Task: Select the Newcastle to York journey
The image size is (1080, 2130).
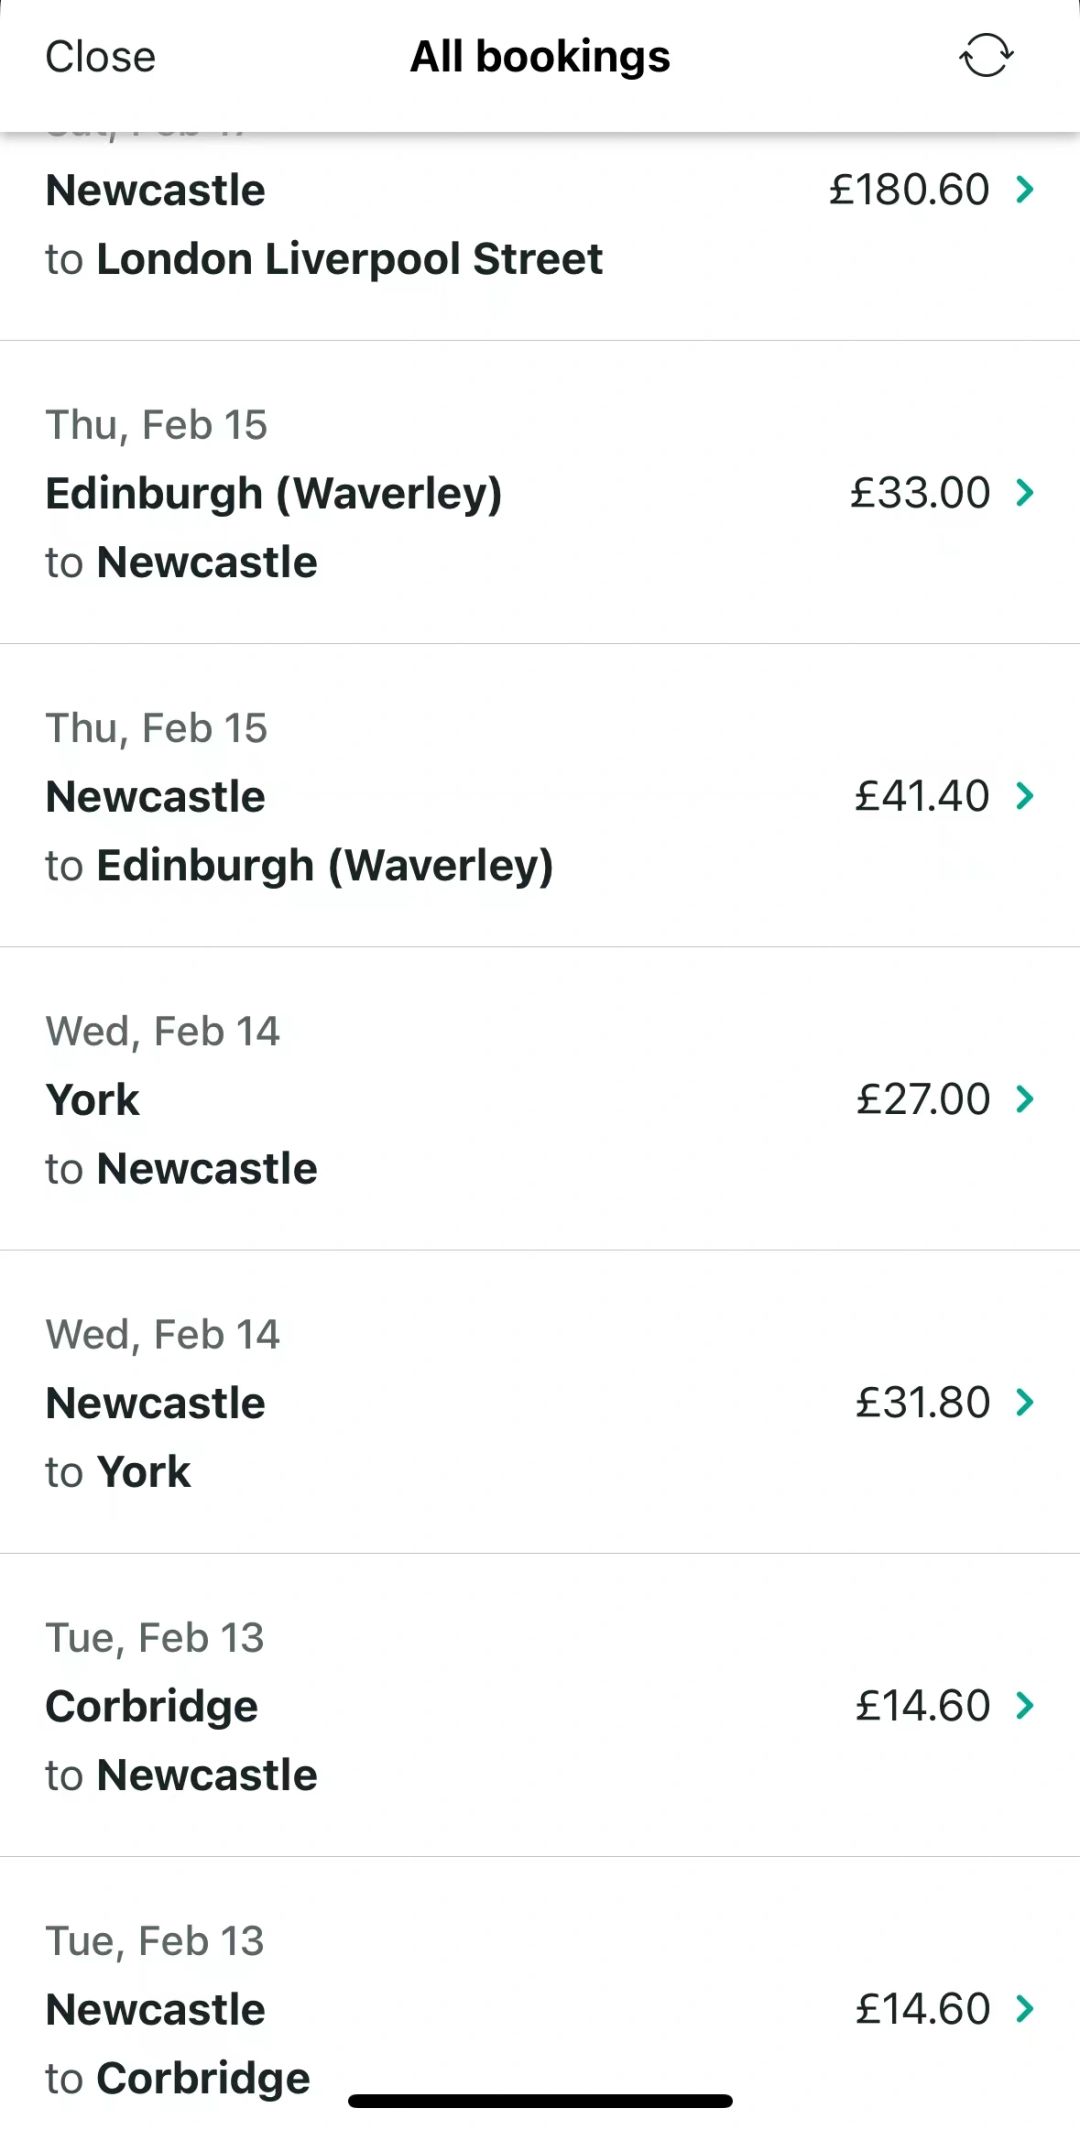Action: click(x=156, y=1437)
